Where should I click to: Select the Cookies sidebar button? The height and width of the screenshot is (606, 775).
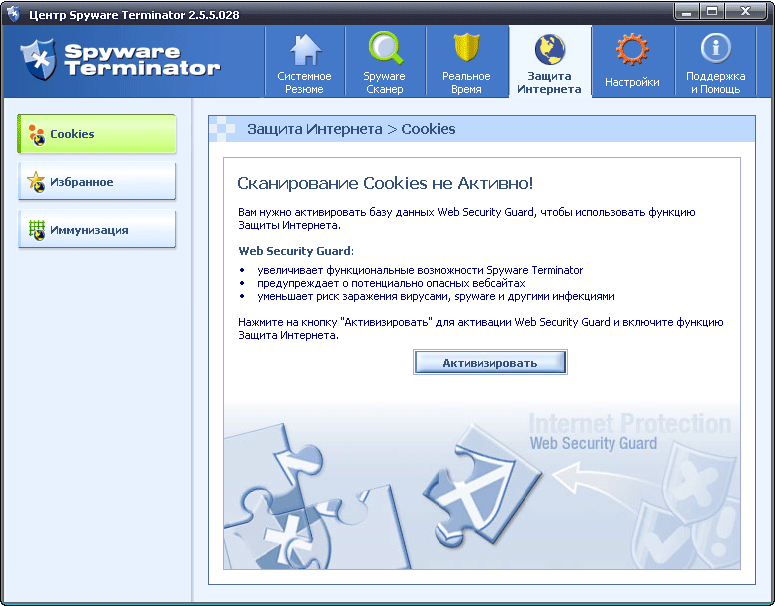click(x=97, y=134)
